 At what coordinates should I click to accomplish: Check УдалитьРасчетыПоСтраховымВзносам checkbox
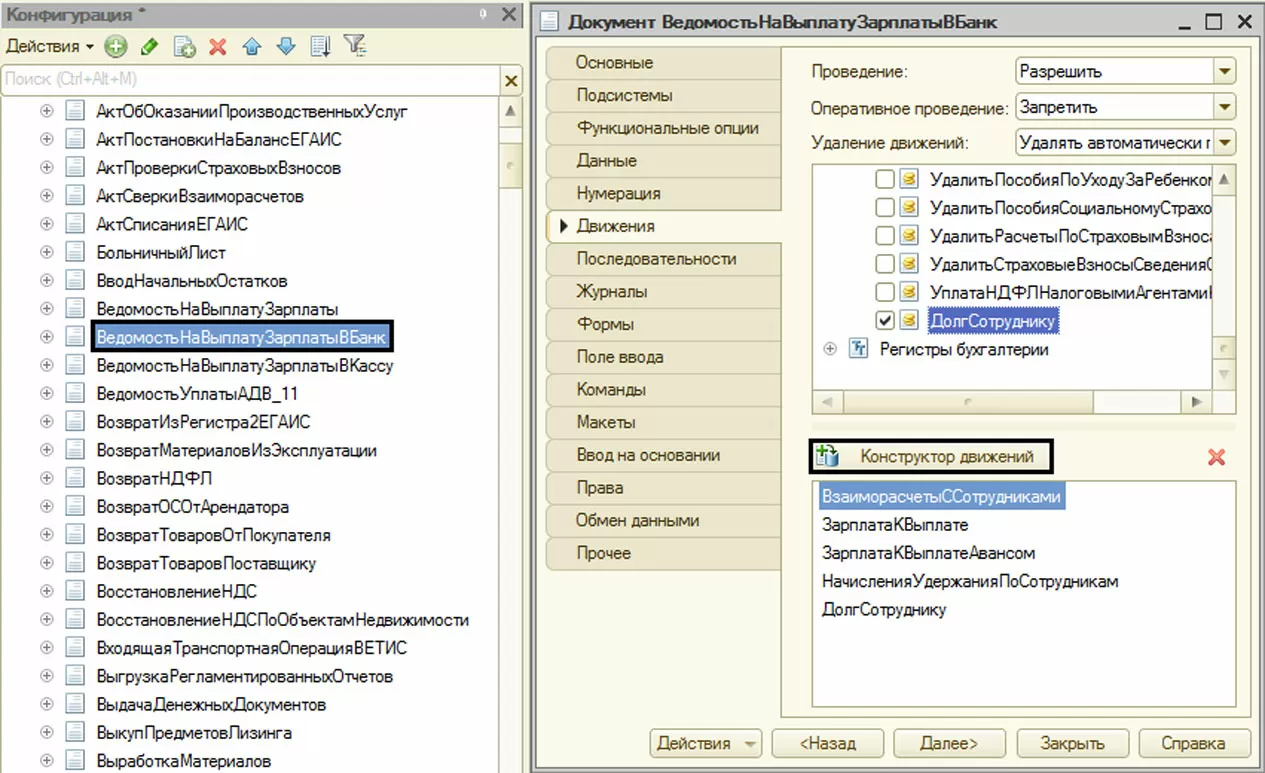coord(884,236)
